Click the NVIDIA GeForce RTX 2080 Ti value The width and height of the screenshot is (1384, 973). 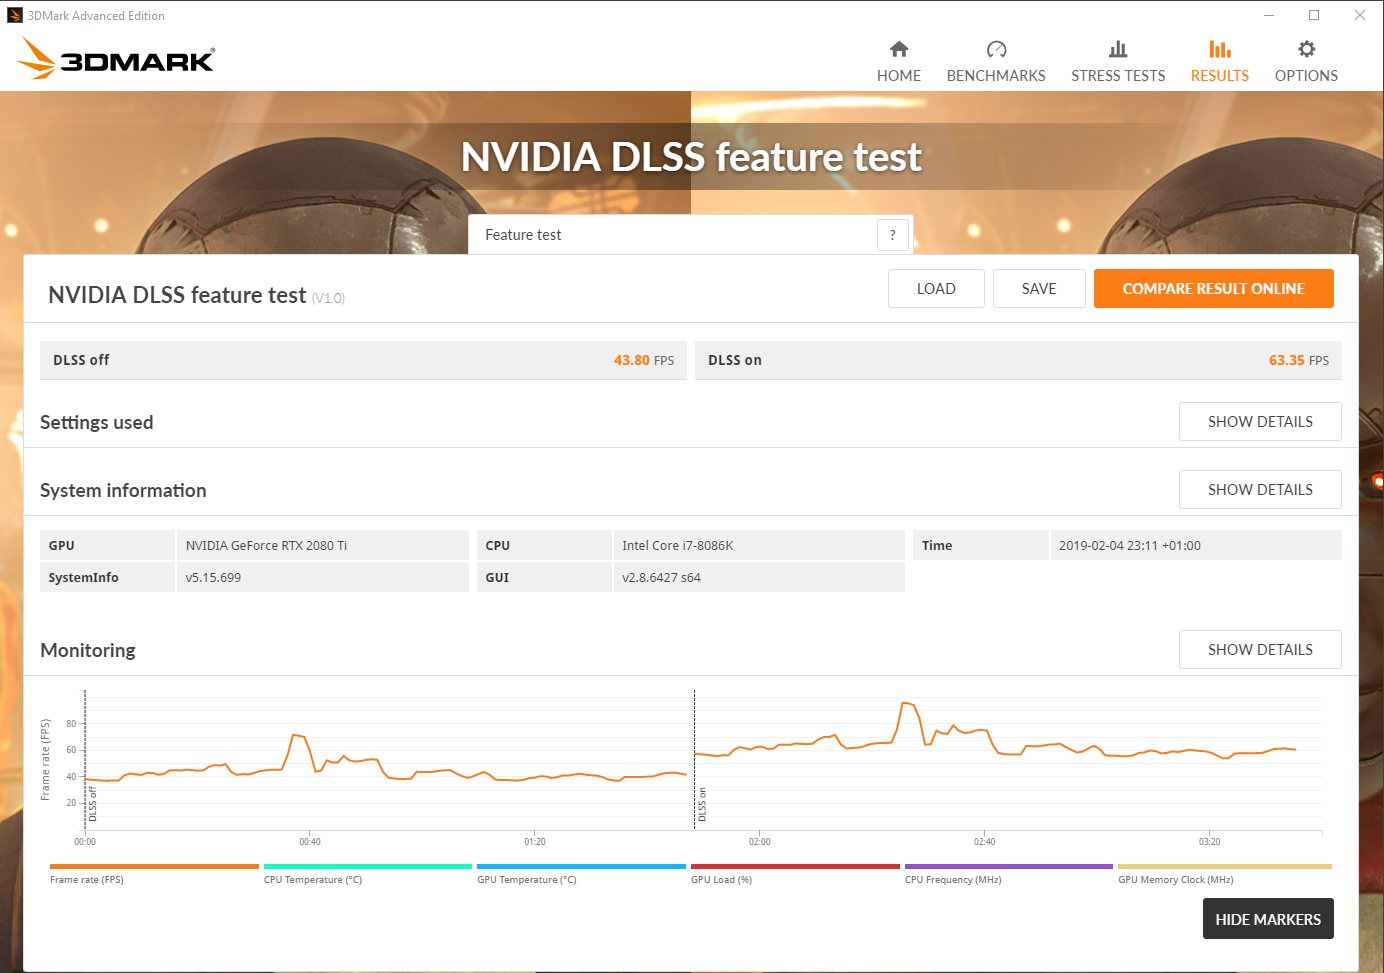pyautogui.click(x=322, y=545)
